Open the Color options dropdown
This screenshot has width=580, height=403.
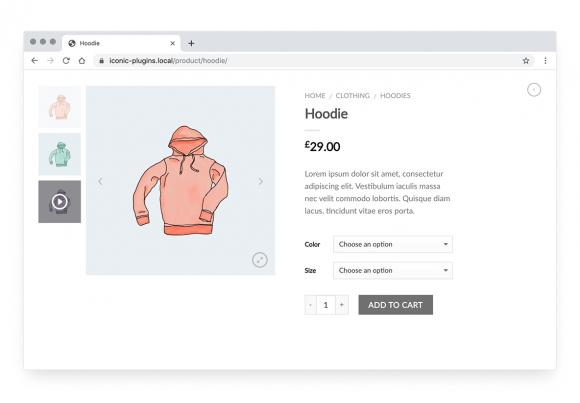pos(393,244)
